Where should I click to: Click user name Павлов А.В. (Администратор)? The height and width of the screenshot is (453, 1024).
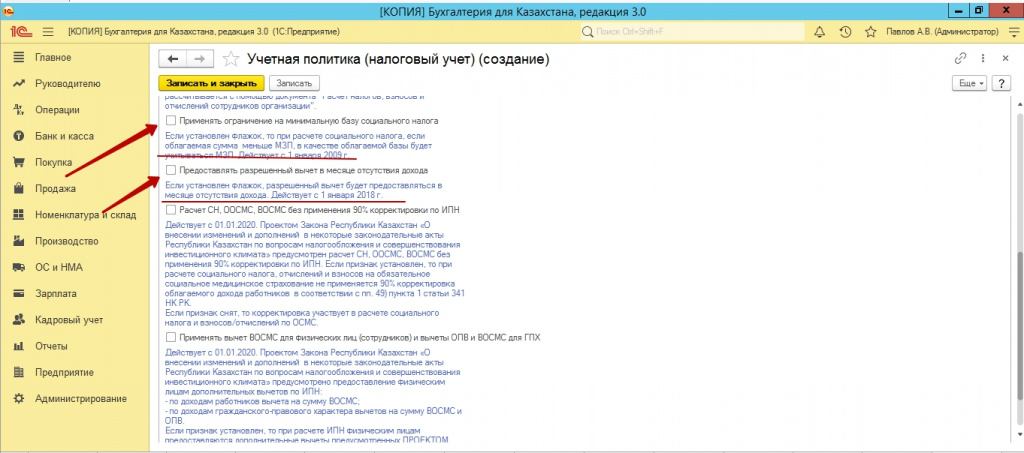942,31
